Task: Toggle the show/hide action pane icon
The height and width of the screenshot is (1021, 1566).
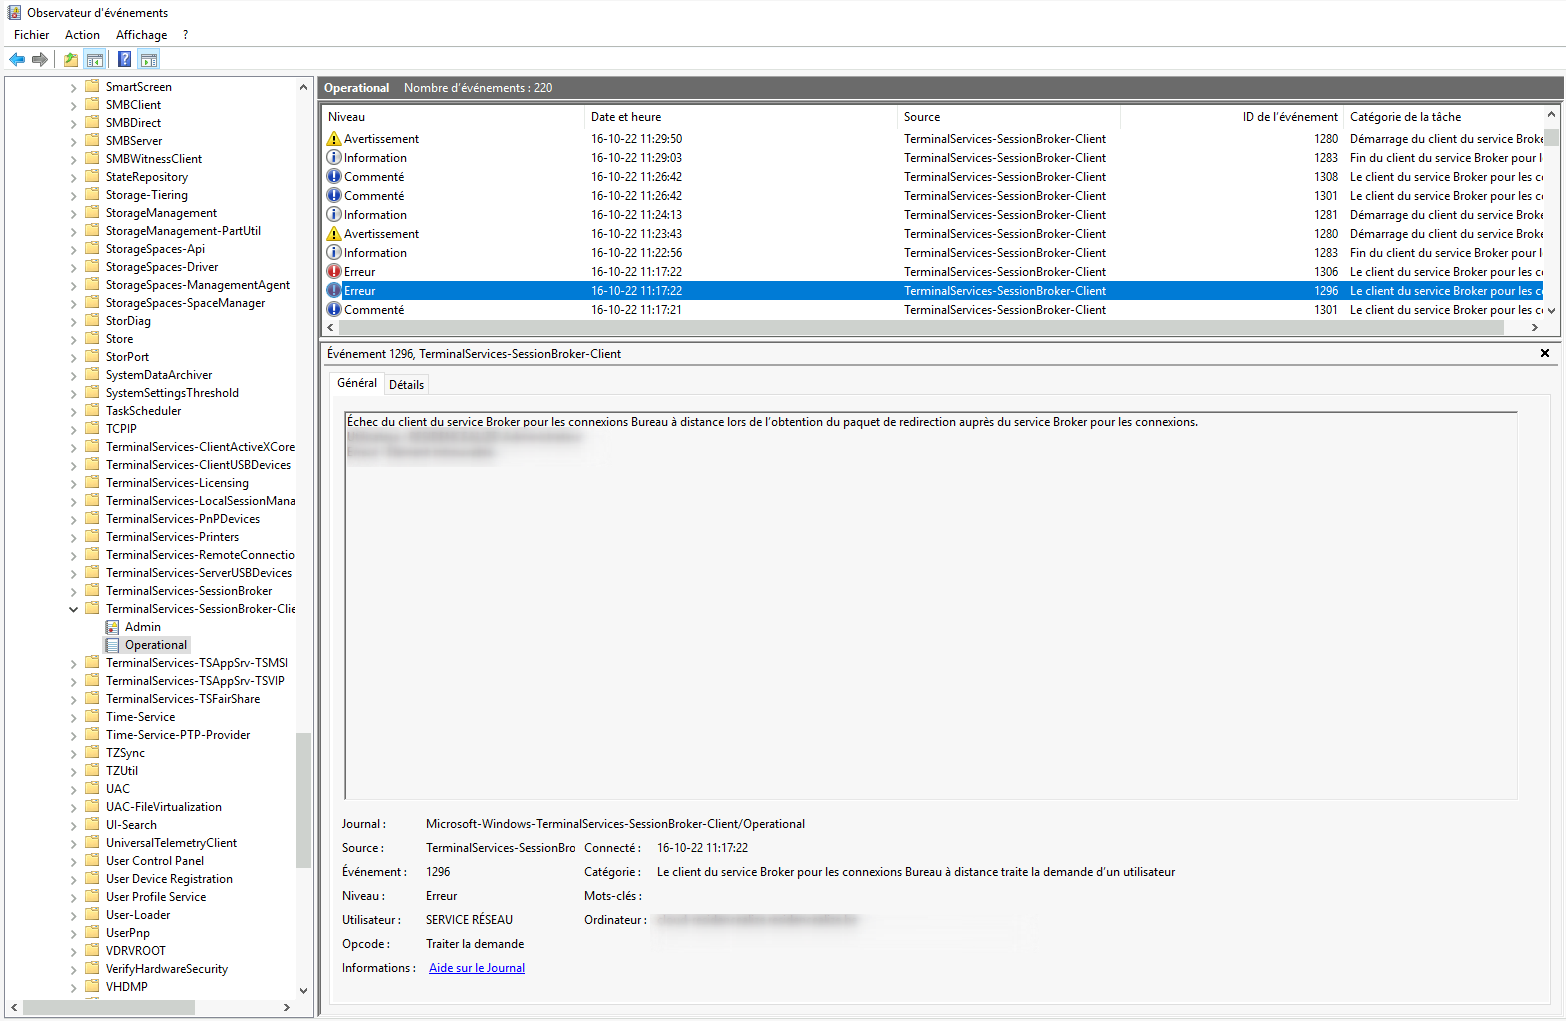Action: pyautogui.click(x=149, y=60)
